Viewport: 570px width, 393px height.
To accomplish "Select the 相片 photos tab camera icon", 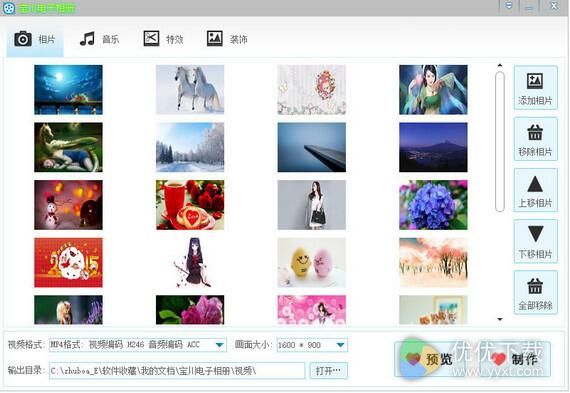I will [x=23, y=39].
